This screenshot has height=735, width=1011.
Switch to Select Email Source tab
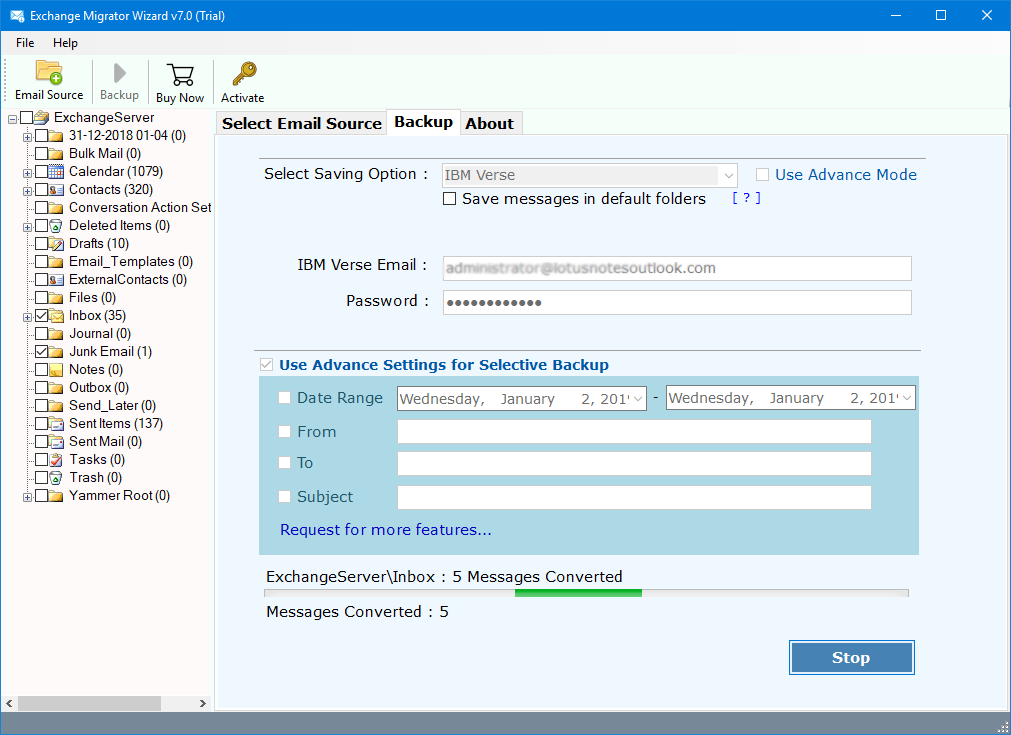pyautogui.click(x=302, y=123)
